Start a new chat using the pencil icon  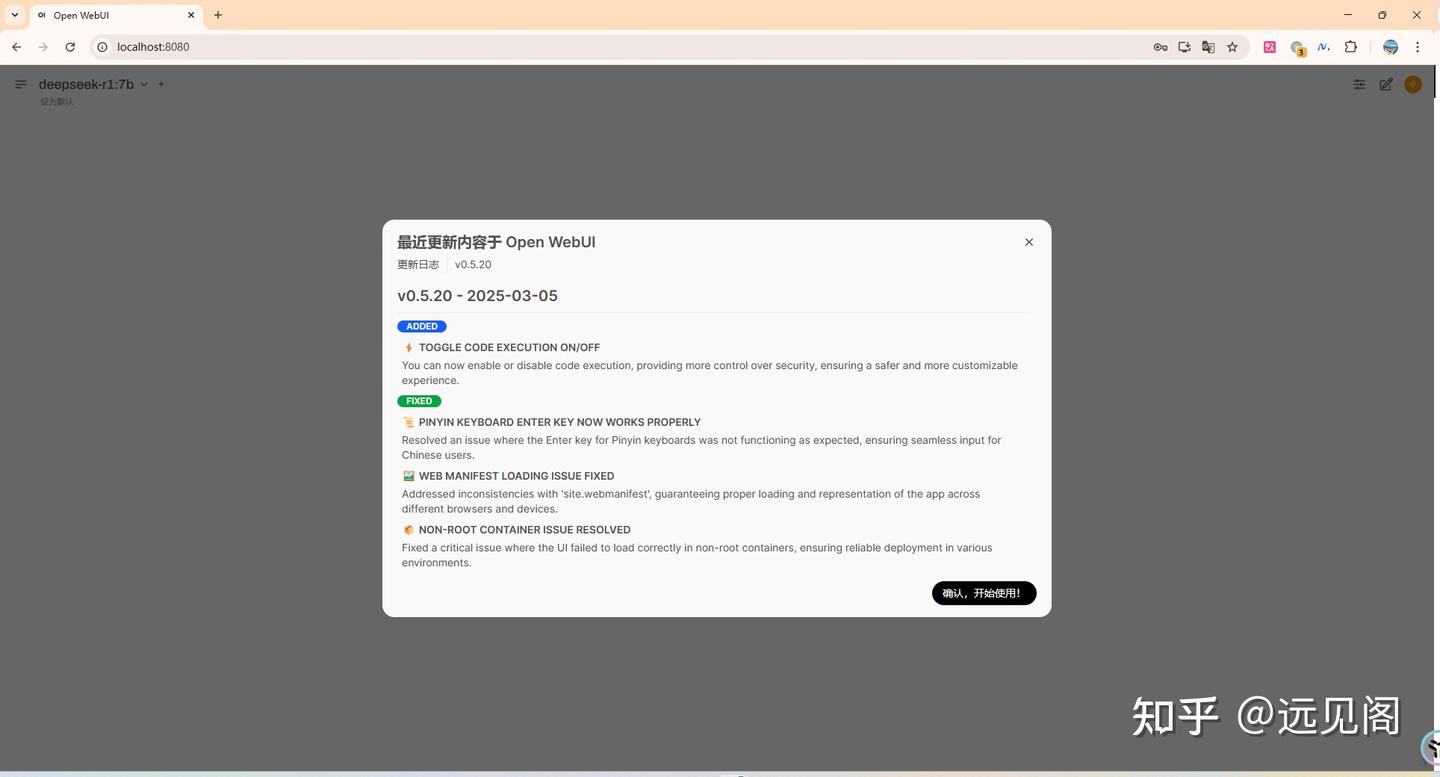pos(1386,84)
